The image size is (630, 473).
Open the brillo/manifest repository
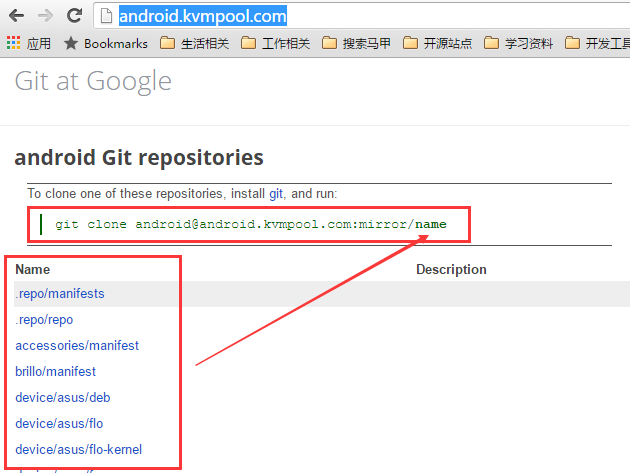[x=55, y=372]
